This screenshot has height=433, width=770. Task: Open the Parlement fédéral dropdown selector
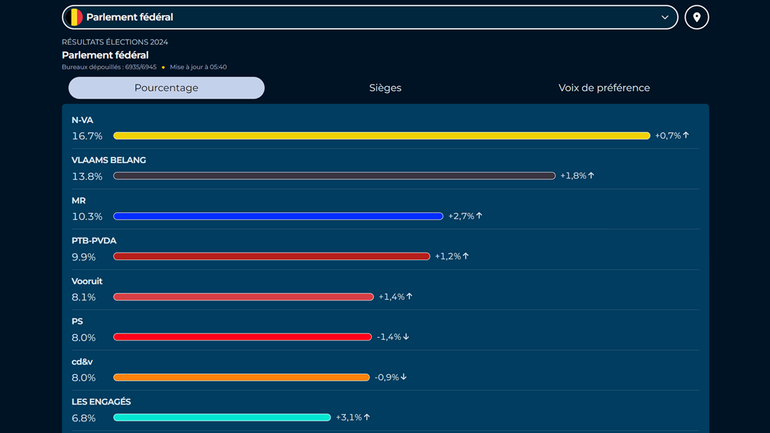tap(370, 17)
